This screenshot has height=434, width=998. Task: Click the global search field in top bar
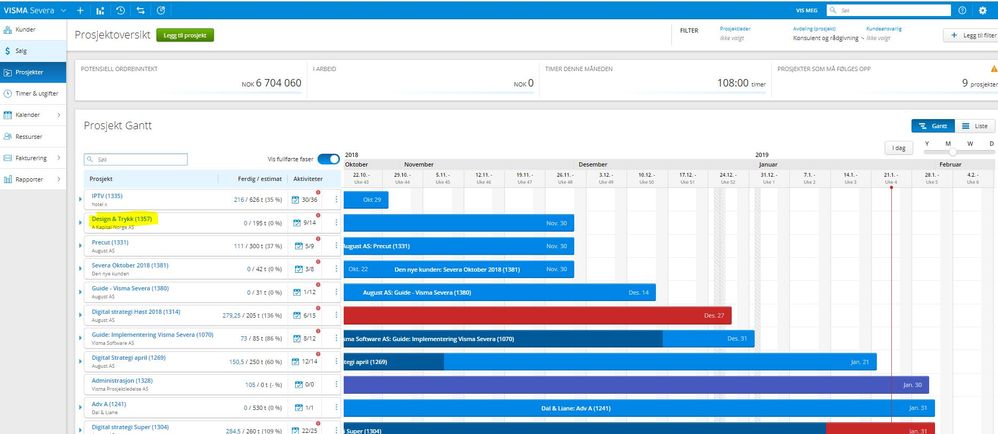tap(889, 10)
